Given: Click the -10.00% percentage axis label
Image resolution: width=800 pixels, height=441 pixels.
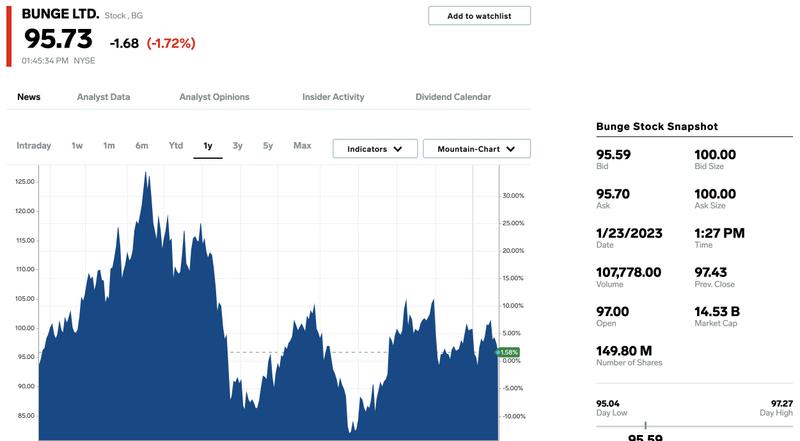Looking at the screenshot, I should tap(513, 416).
